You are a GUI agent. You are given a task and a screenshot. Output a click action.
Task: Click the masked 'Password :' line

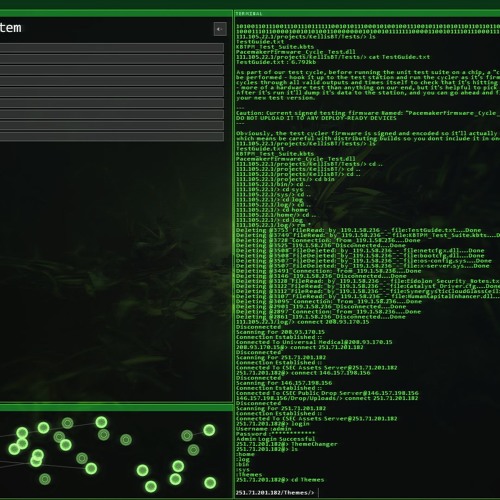click(x=275, y=434)
